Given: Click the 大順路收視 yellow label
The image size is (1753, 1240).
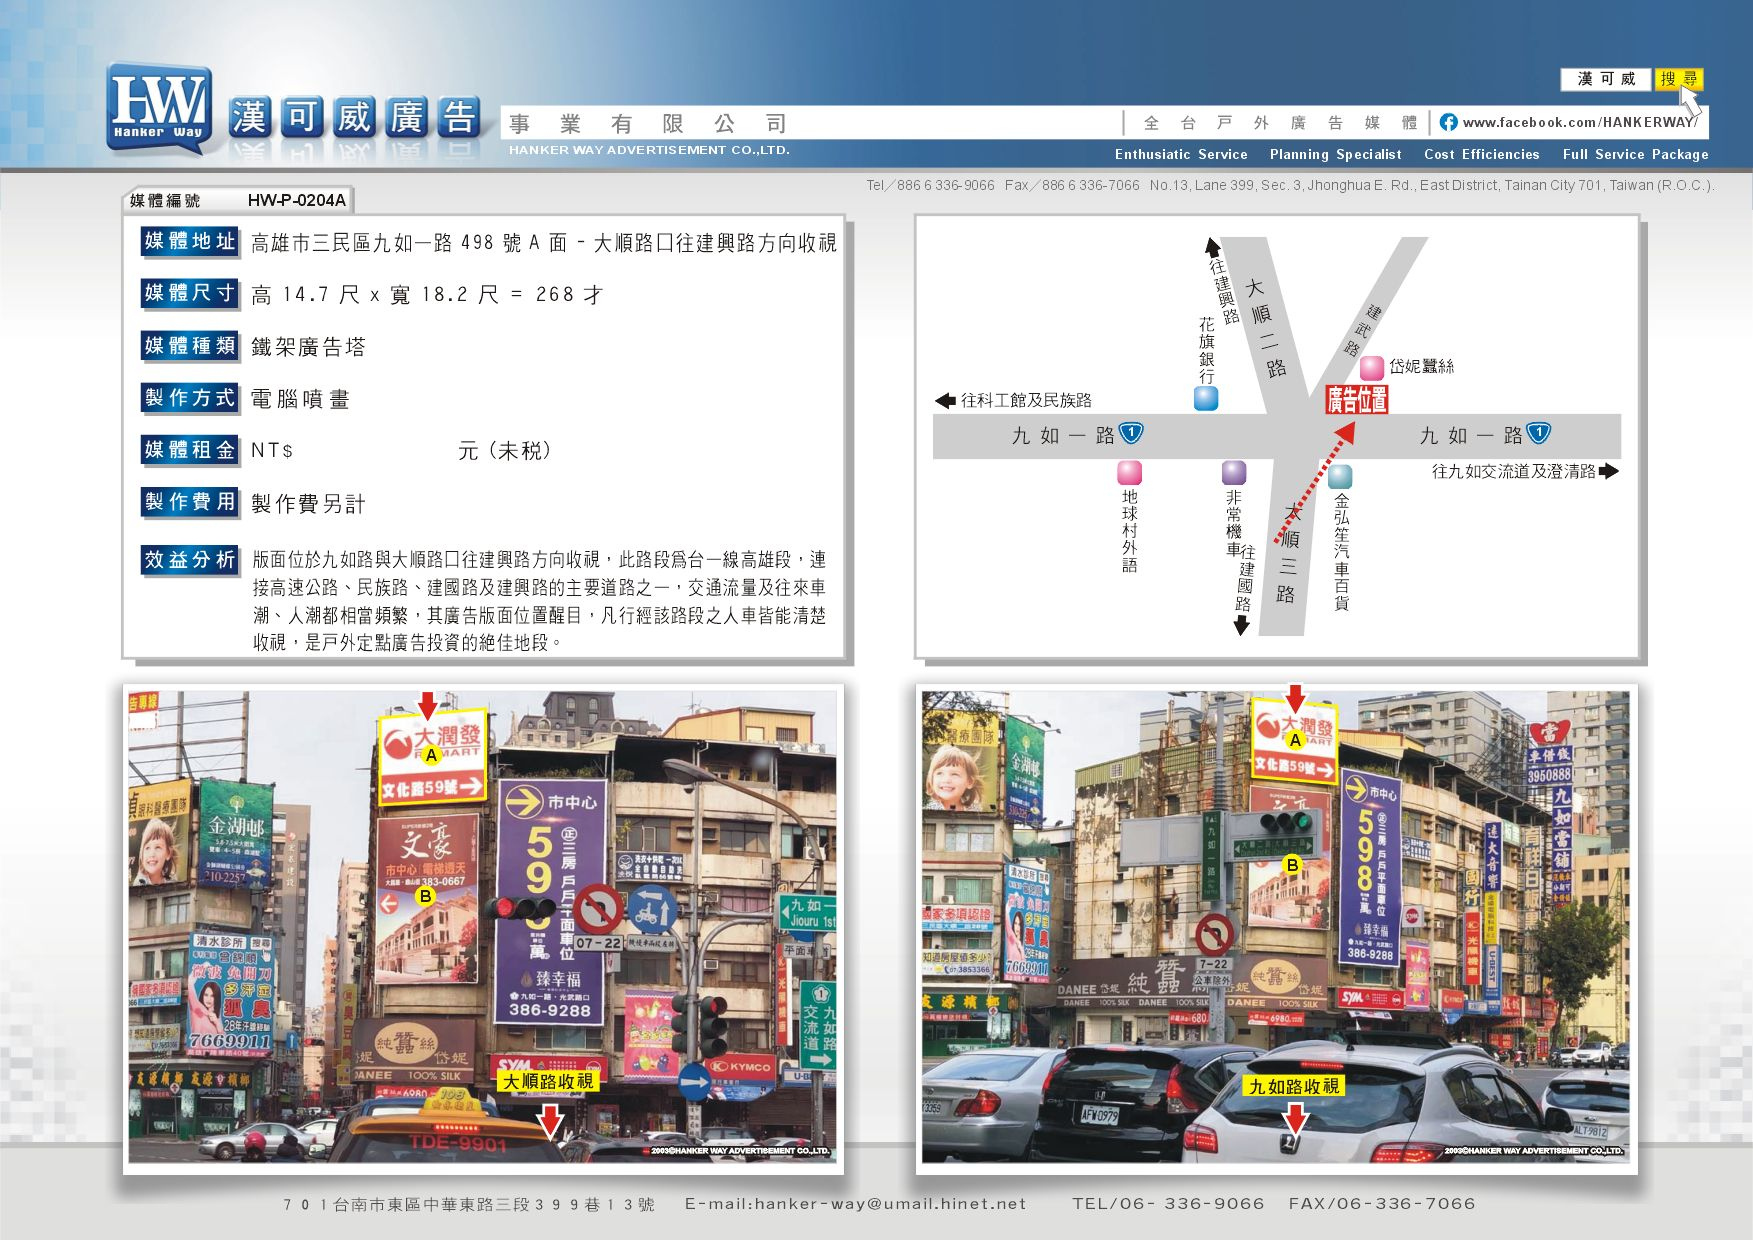Looking at the screenshot, I should pyautogui.click(x=548, y=1081).
